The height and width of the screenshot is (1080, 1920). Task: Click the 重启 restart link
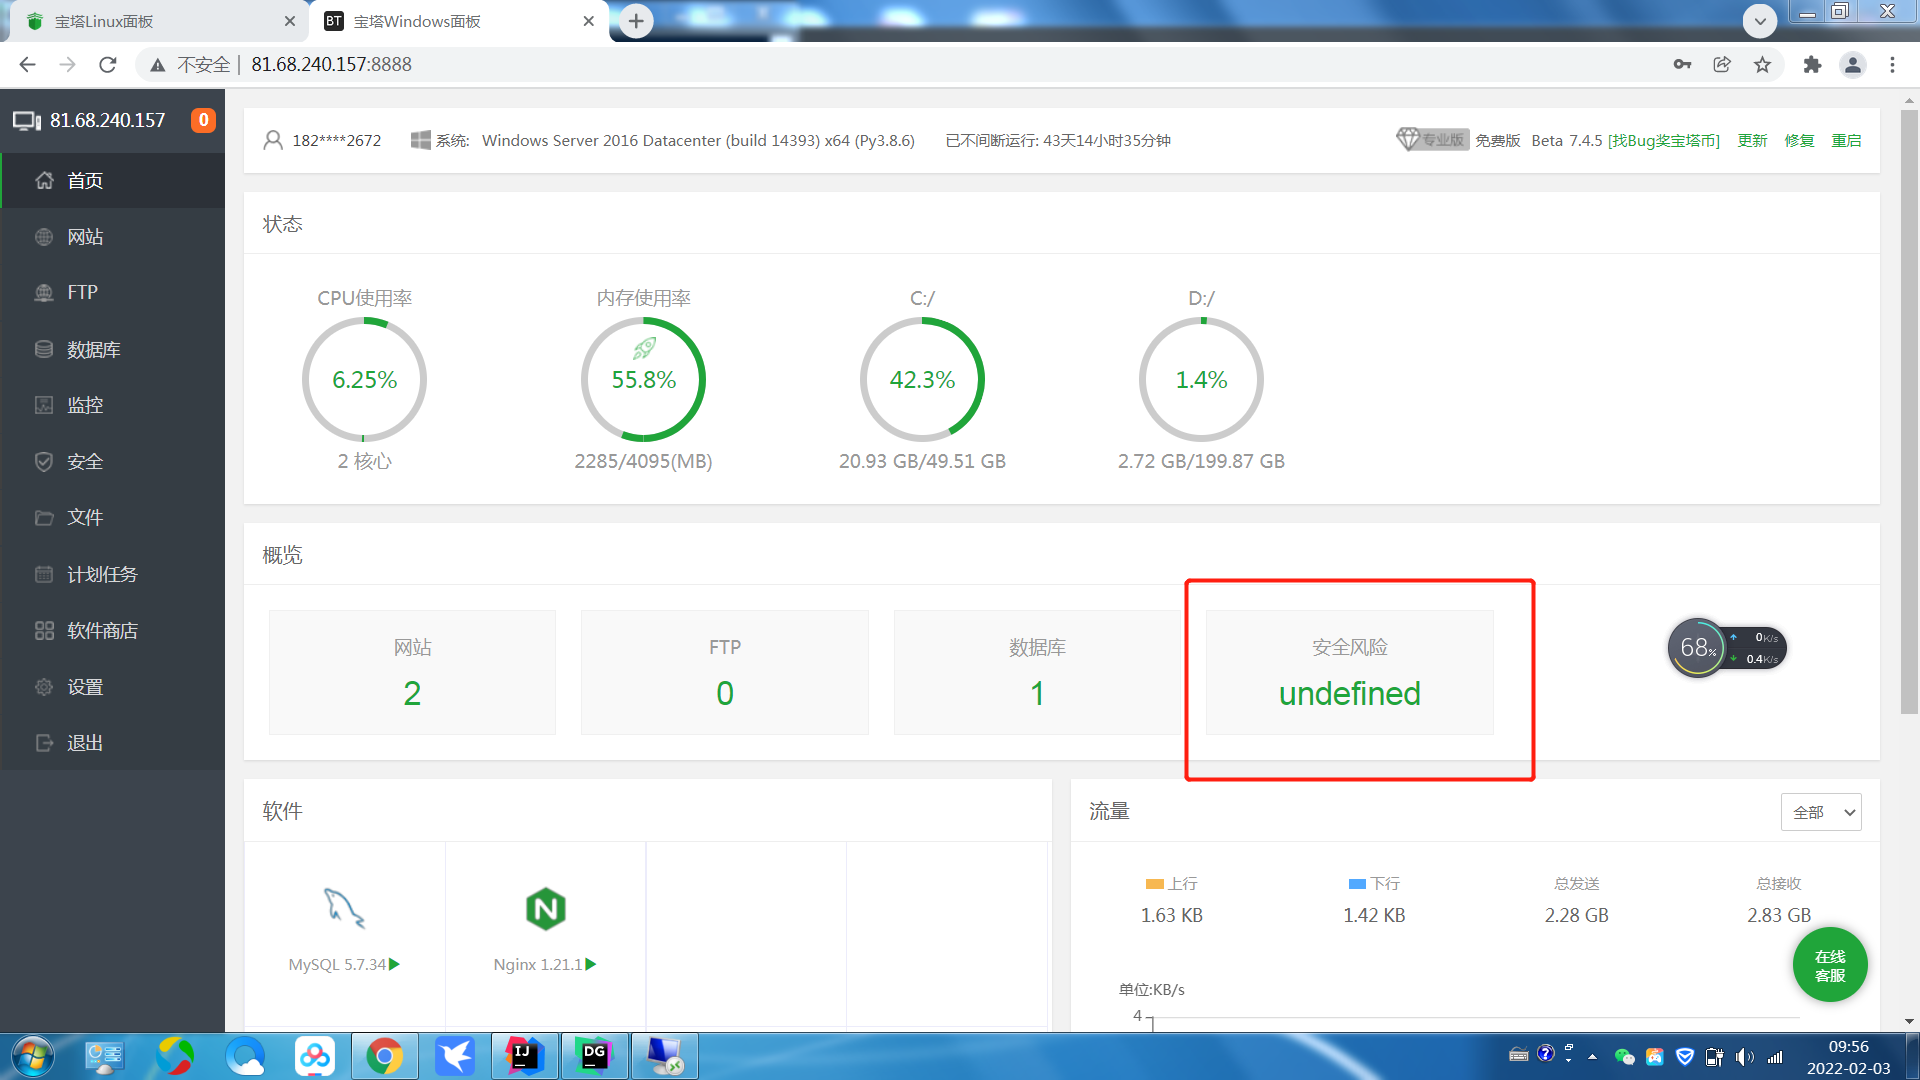(x=1846, y=140)
